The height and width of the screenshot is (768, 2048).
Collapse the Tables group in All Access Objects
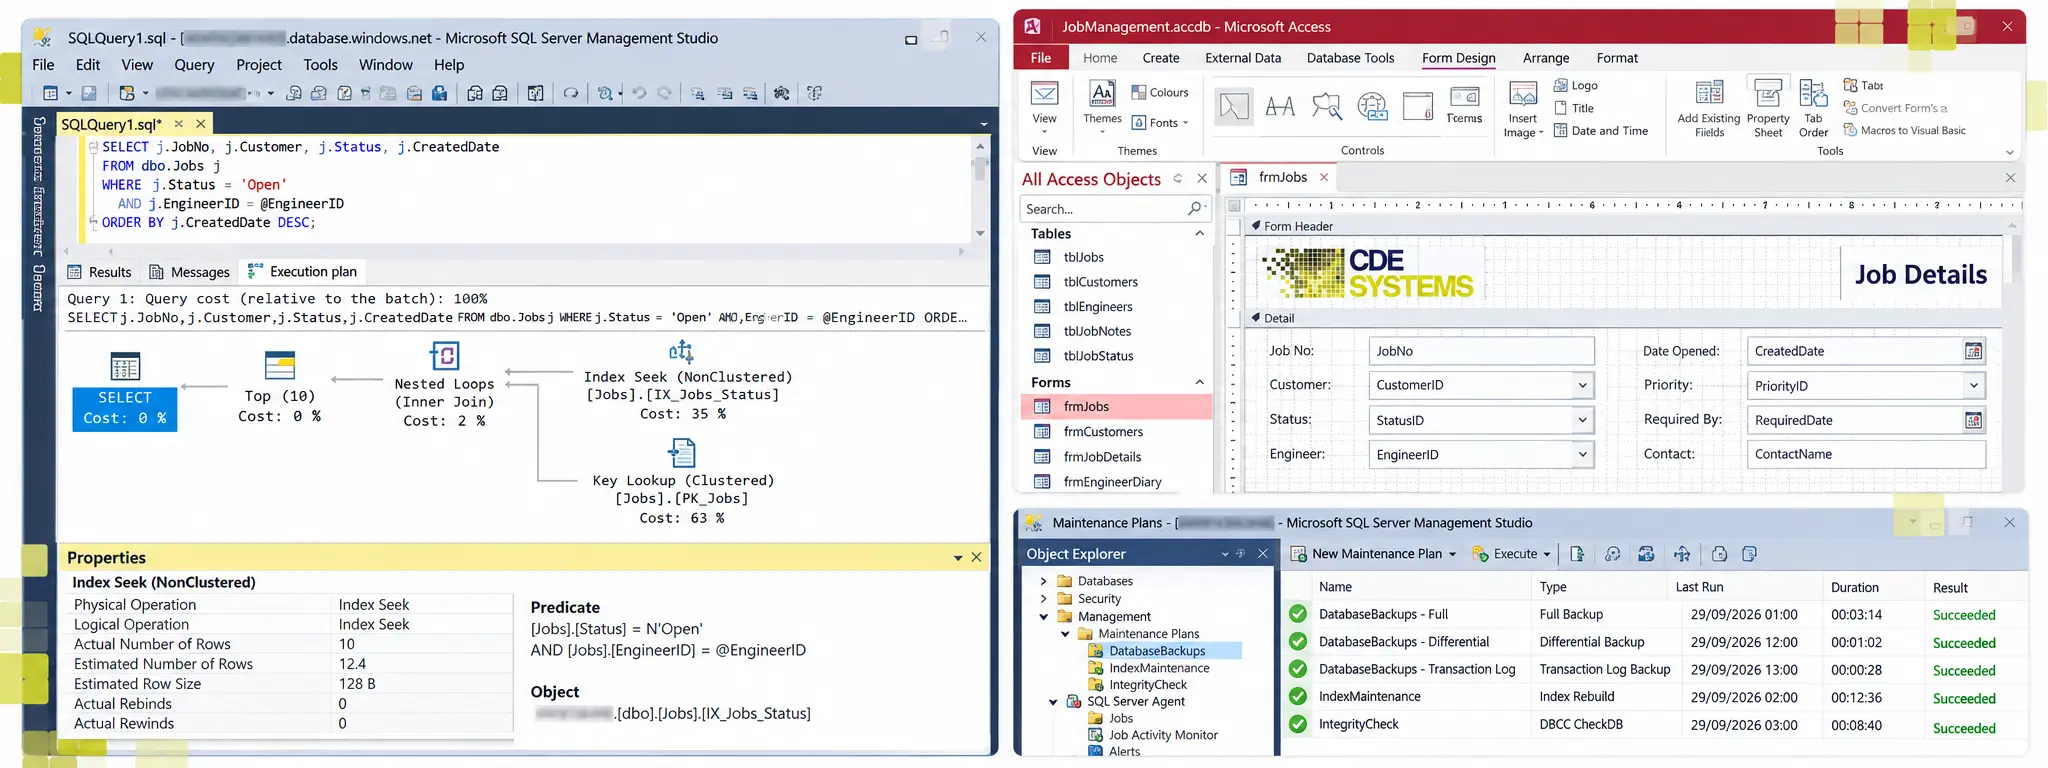pyautogui.click(x=1199, y=233)
